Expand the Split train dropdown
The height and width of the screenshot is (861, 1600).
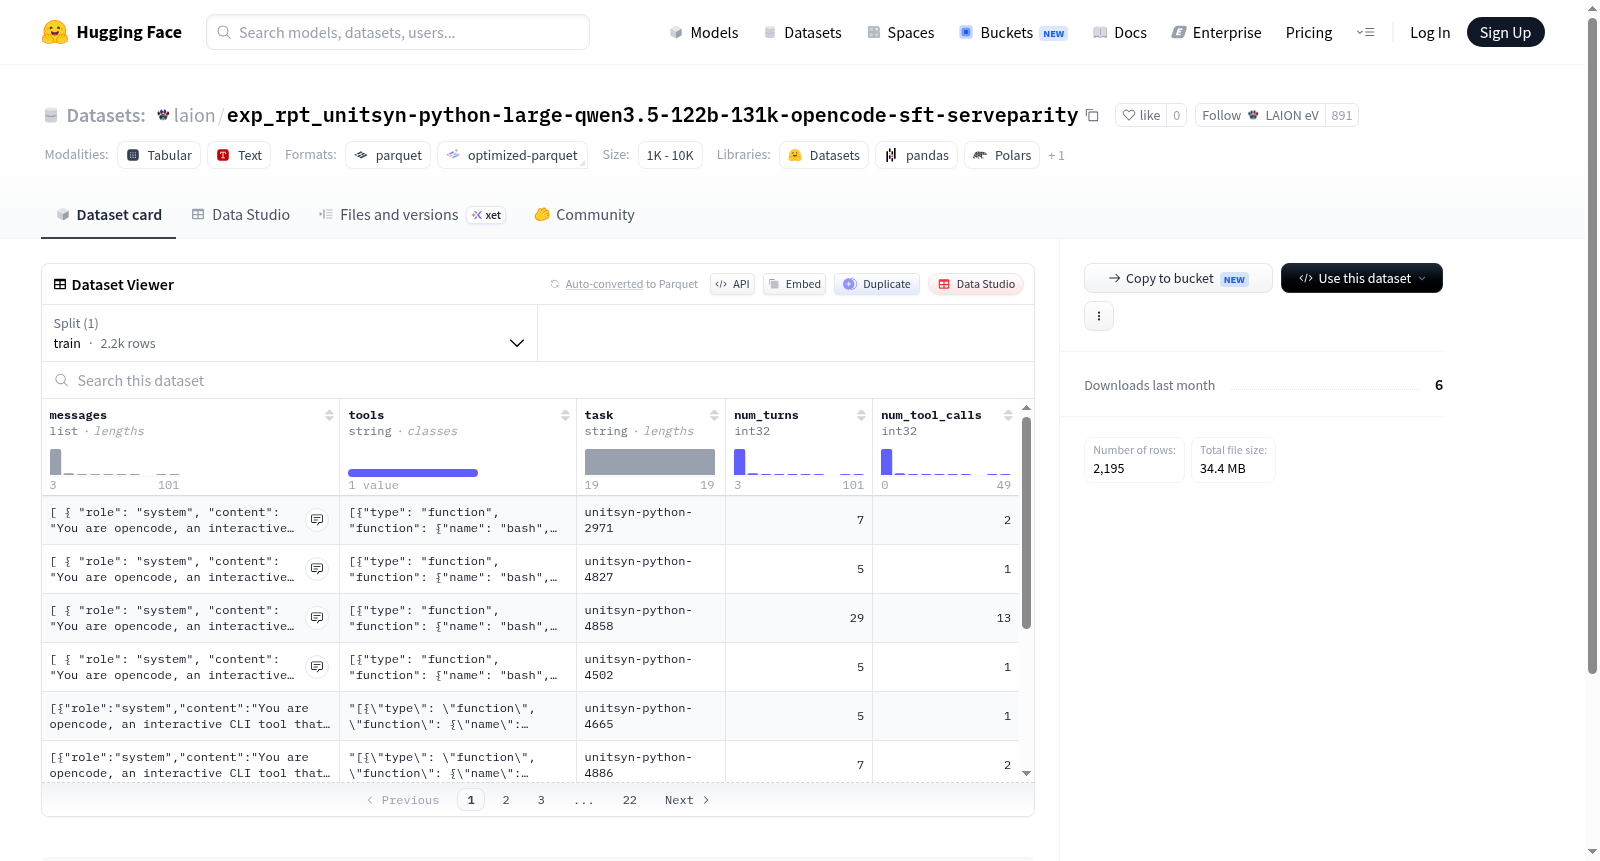(289, 333)
